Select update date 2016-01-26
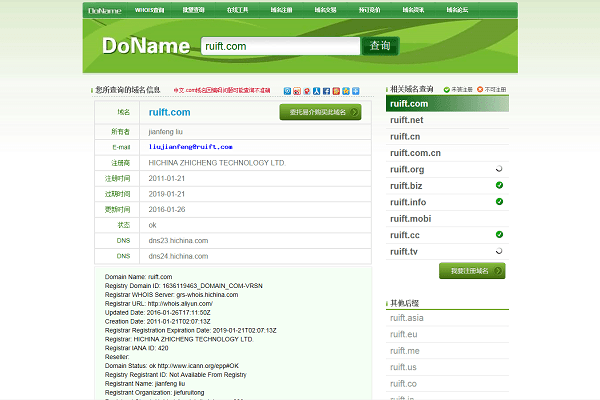 [167, 209]
